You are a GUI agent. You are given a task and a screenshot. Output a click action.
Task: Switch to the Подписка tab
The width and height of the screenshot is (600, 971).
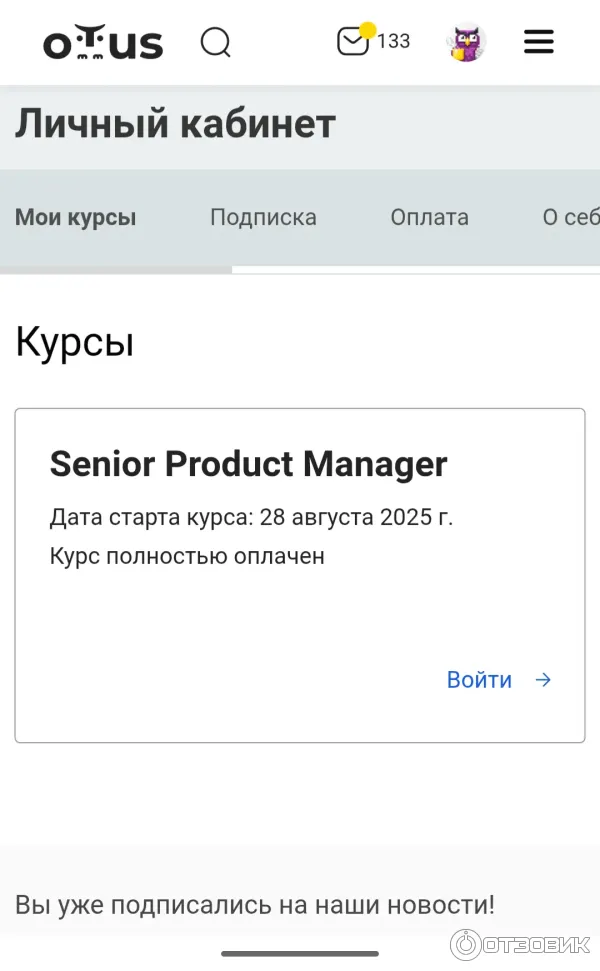[263, 218]
